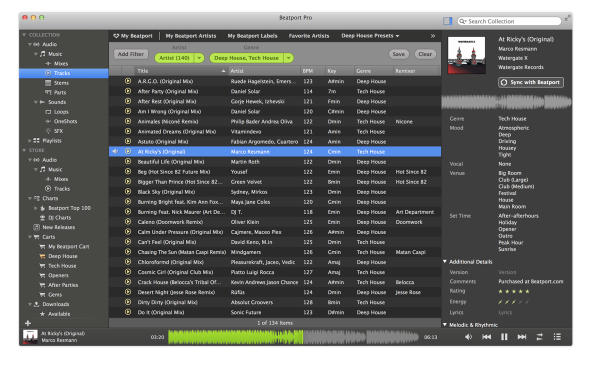Click speaker icon on At Ricky's row
590x367 pixels.
115,151
